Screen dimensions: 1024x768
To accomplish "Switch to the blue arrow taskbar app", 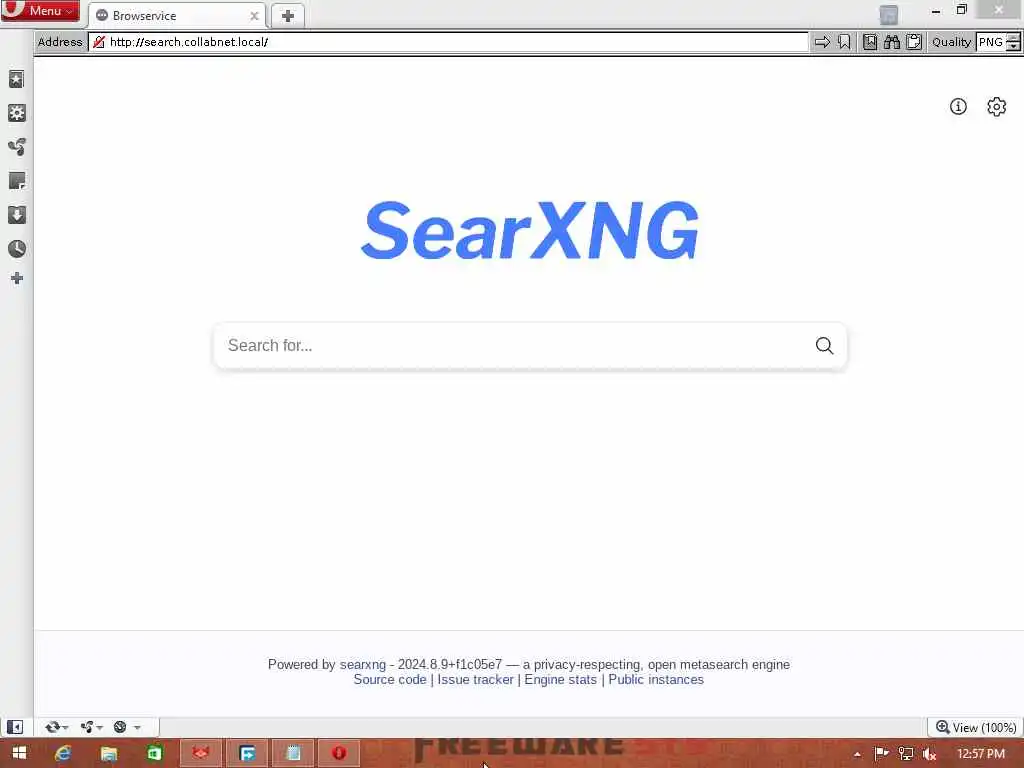I will 248,754.
